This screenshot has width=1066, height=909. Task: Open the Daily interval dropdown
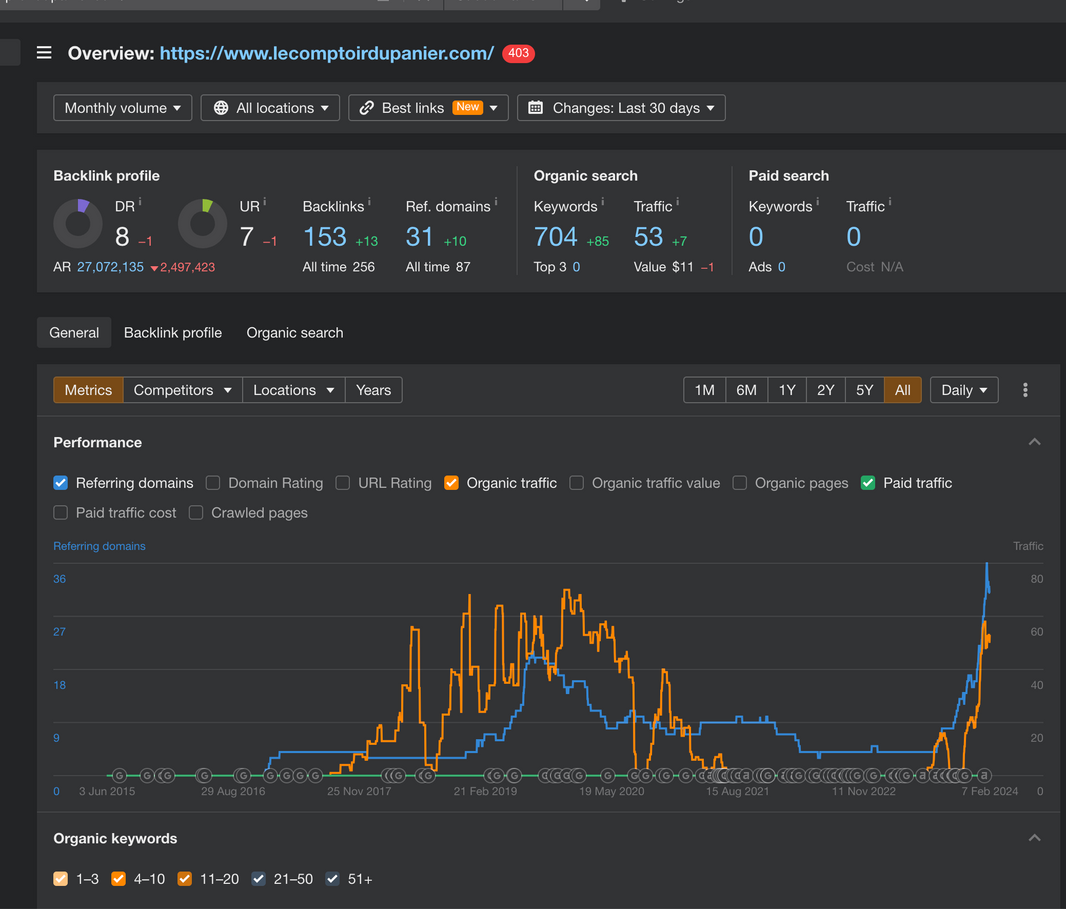click(x=964, y=390)
